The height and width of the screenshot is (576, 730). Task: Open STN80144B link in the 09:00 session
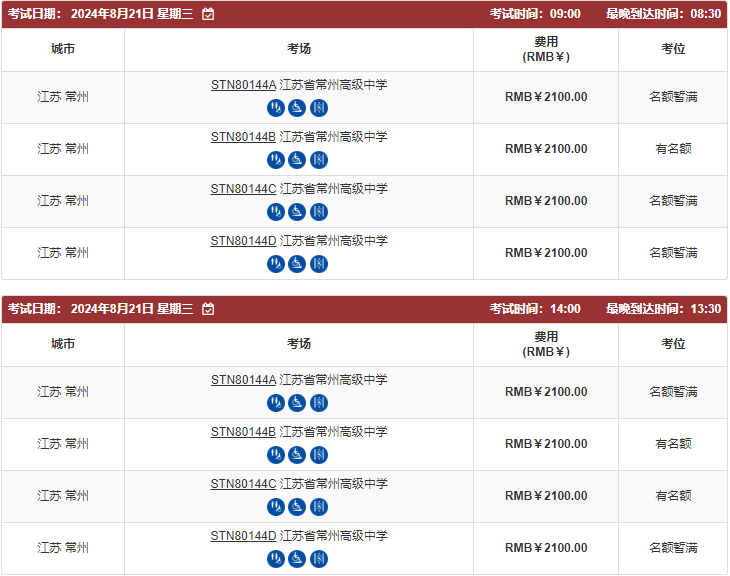point(243,137)
